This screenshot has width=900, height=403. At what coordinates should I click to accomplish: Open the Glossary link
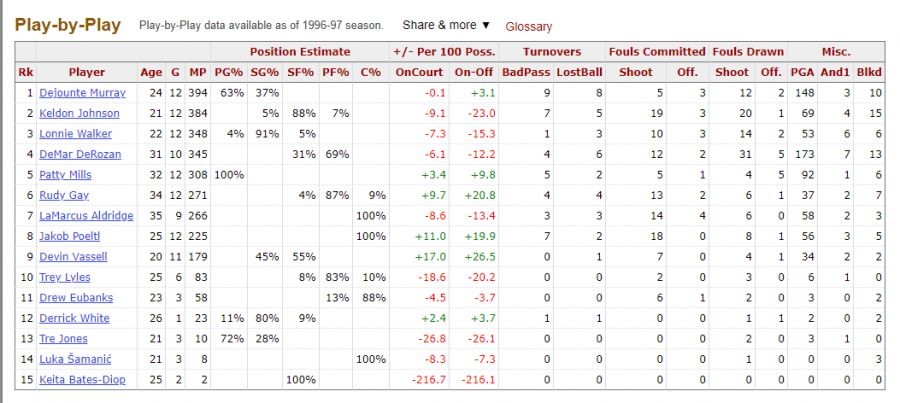(528, 26)
